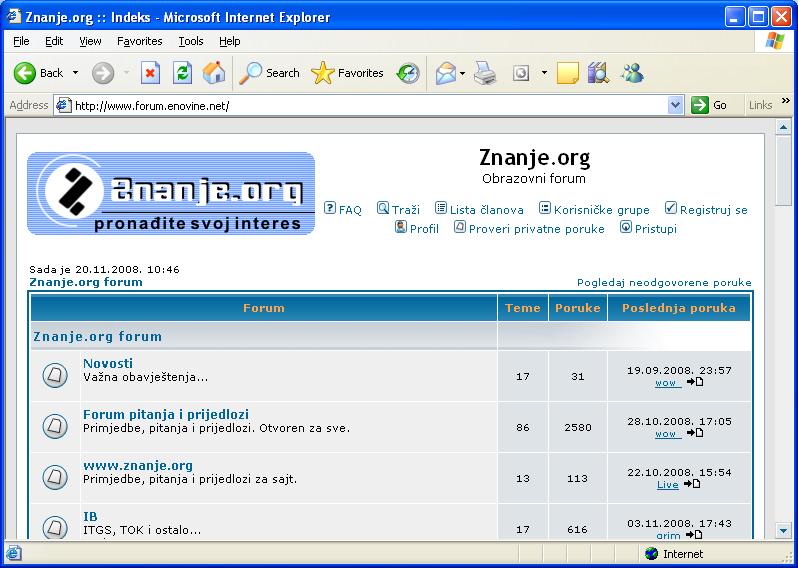
Task: Open the Lista članova link
Action: coord(487,210)
